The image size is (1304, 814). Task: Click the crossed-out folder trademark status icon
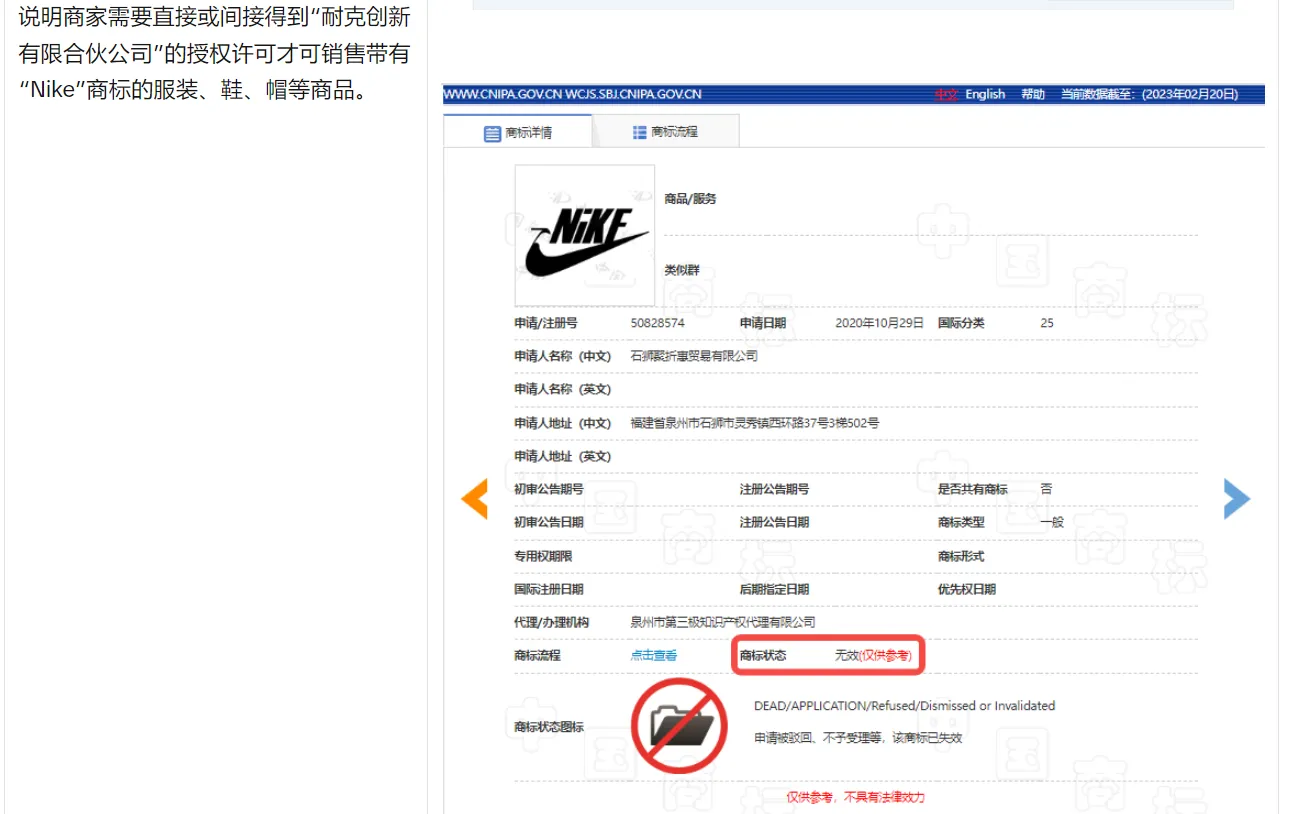tap(679, 726)
